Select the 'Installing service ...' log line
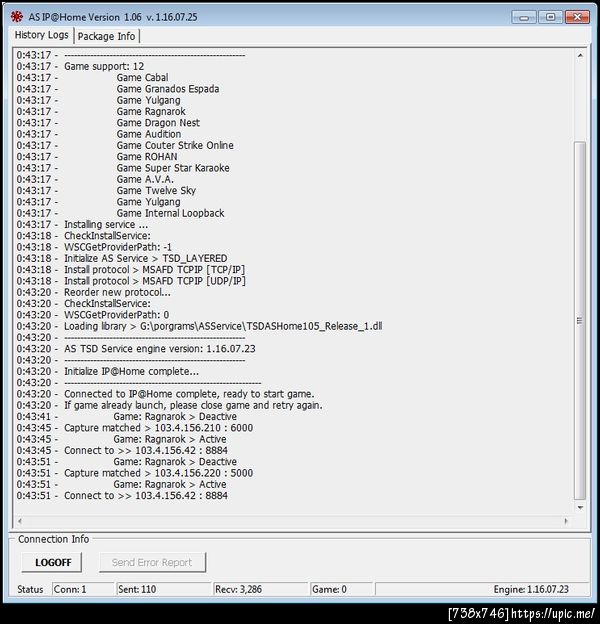This screenshot has height=624, width=600. click(x=82, y=224)
